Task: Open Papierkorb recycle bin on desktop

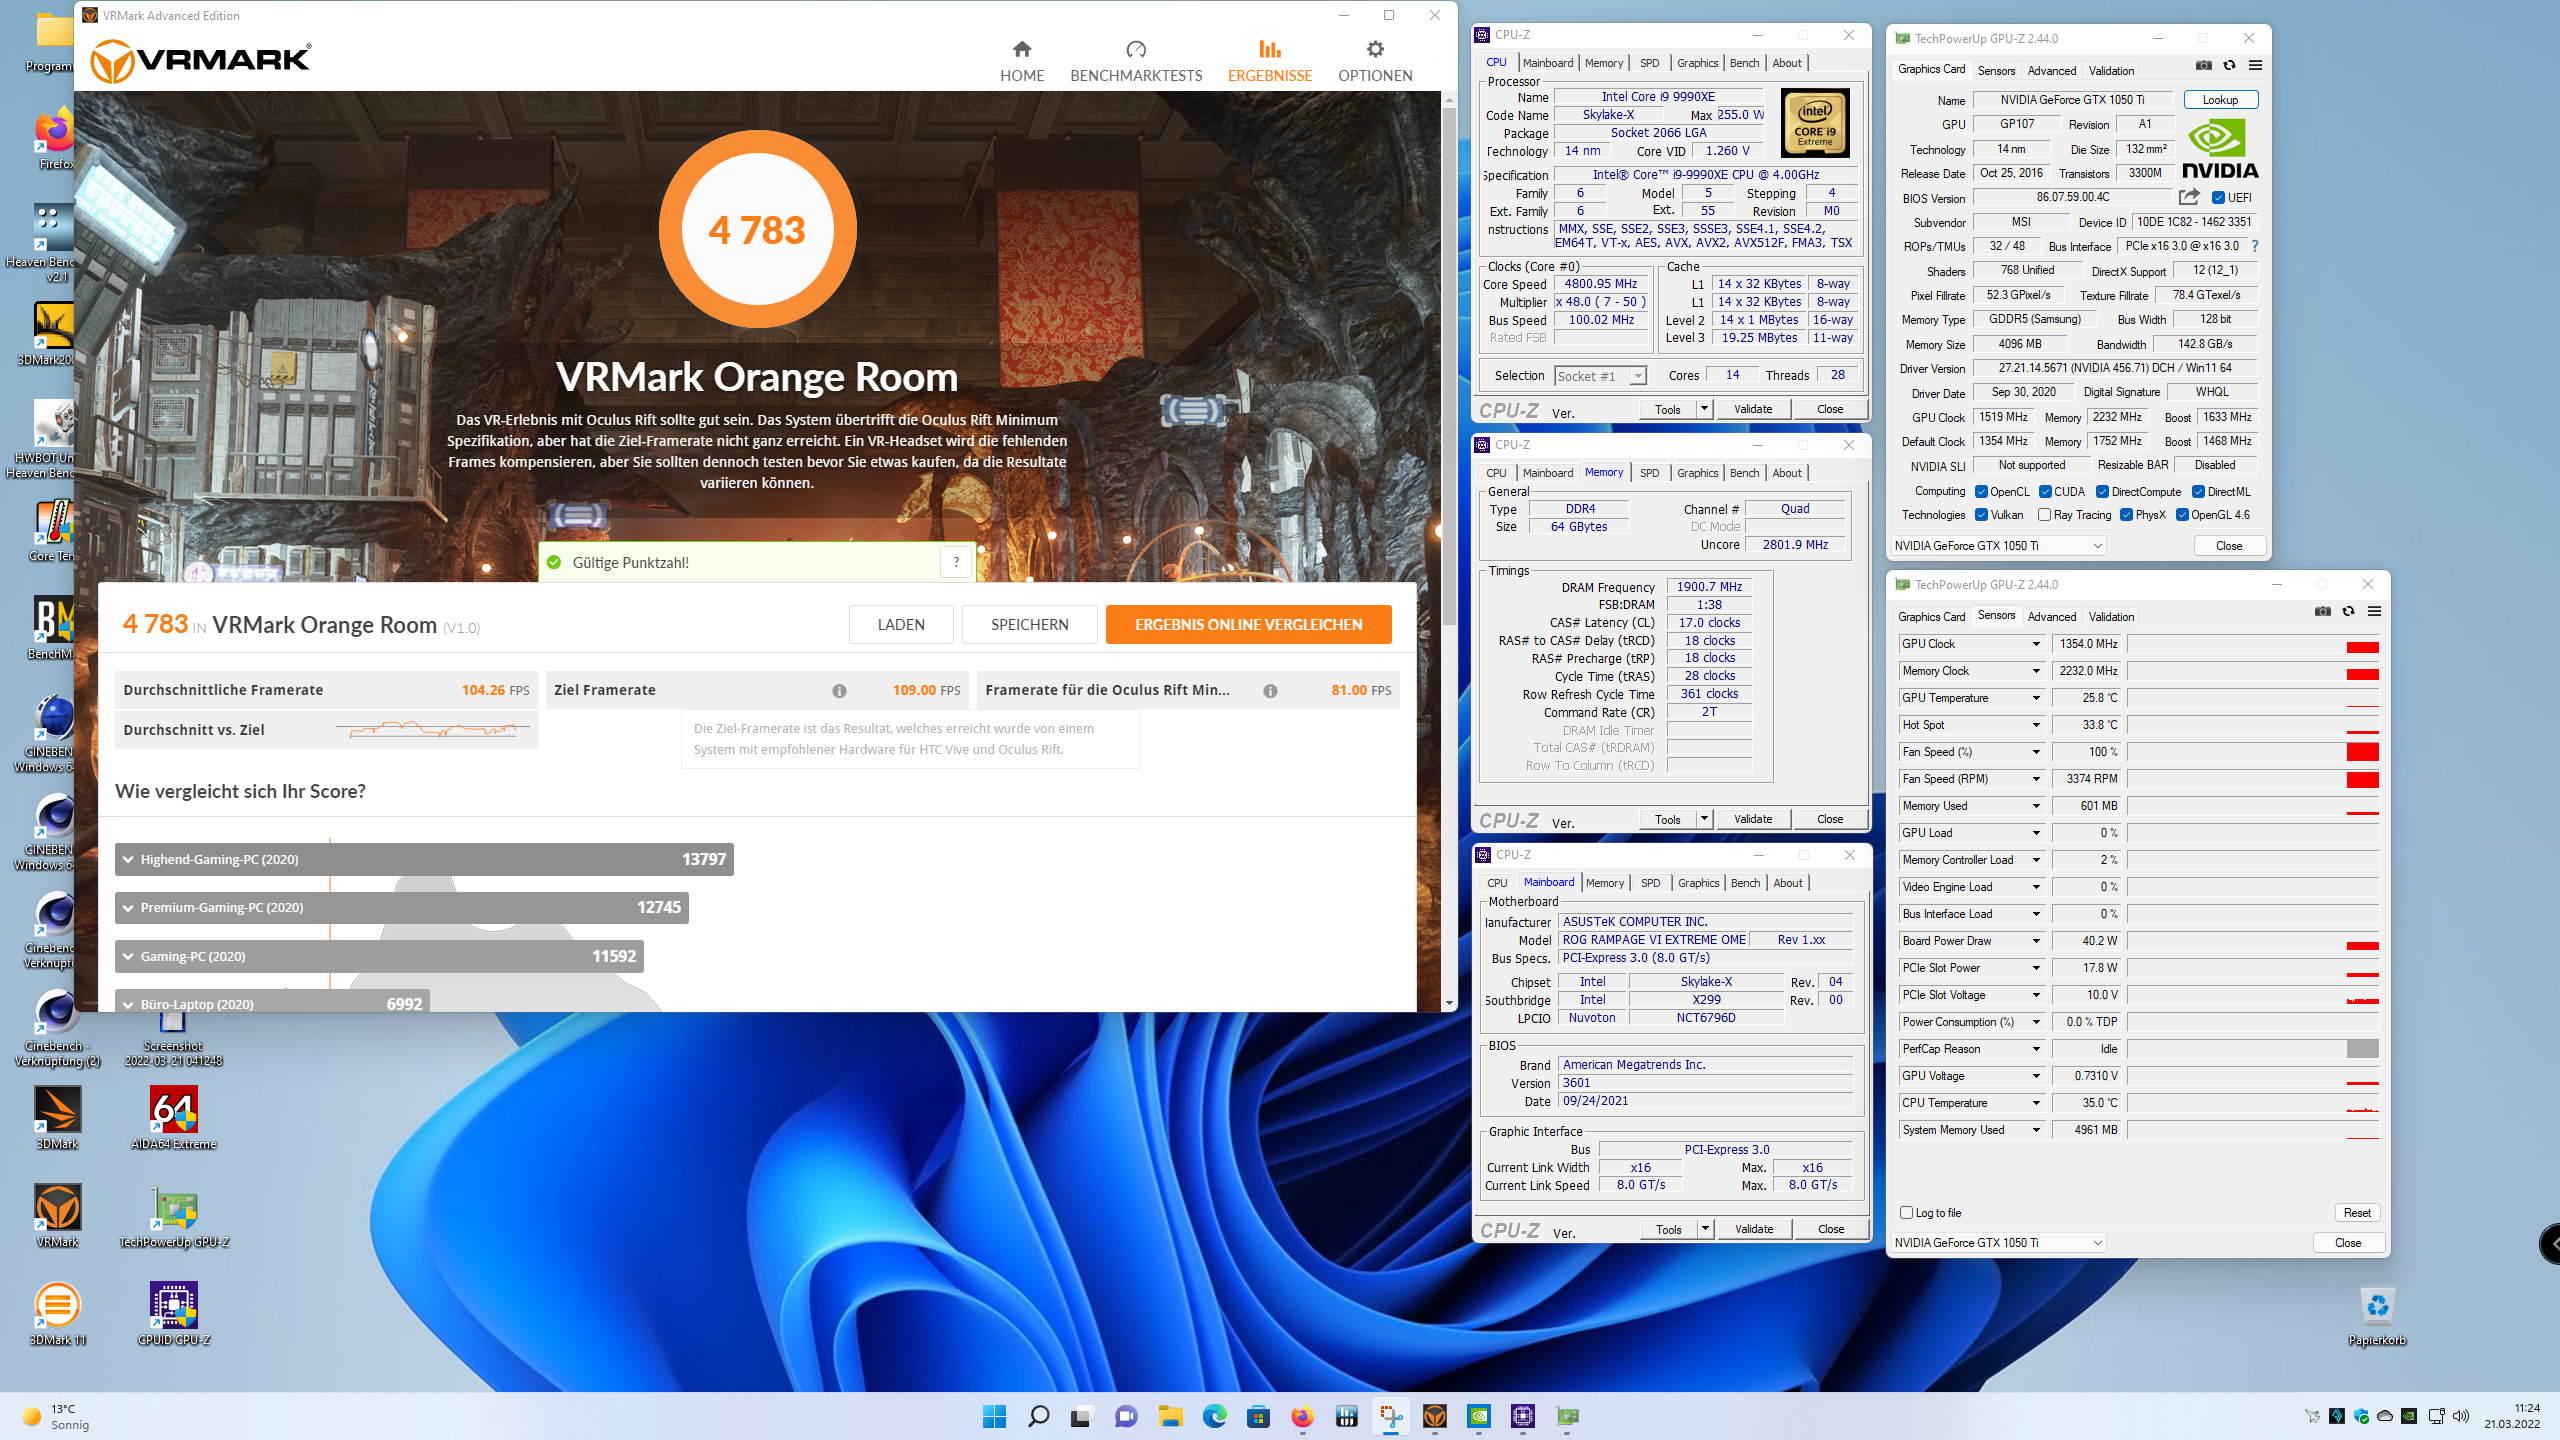Action: pyautogui.click(x=2377, y=1314)
